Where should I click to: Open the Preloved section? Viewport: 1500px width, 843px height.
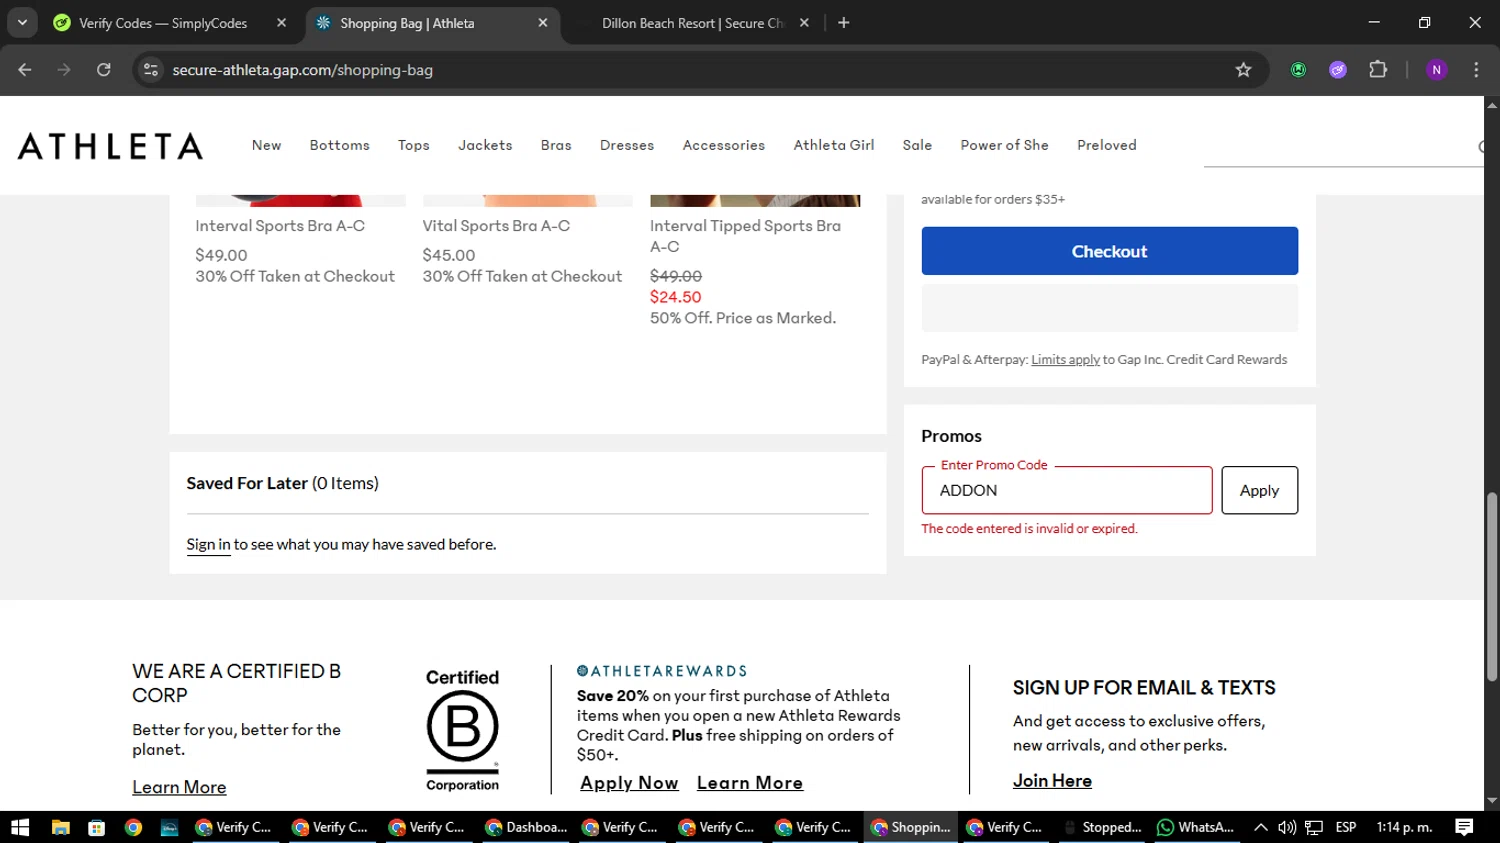point(1107,145)
